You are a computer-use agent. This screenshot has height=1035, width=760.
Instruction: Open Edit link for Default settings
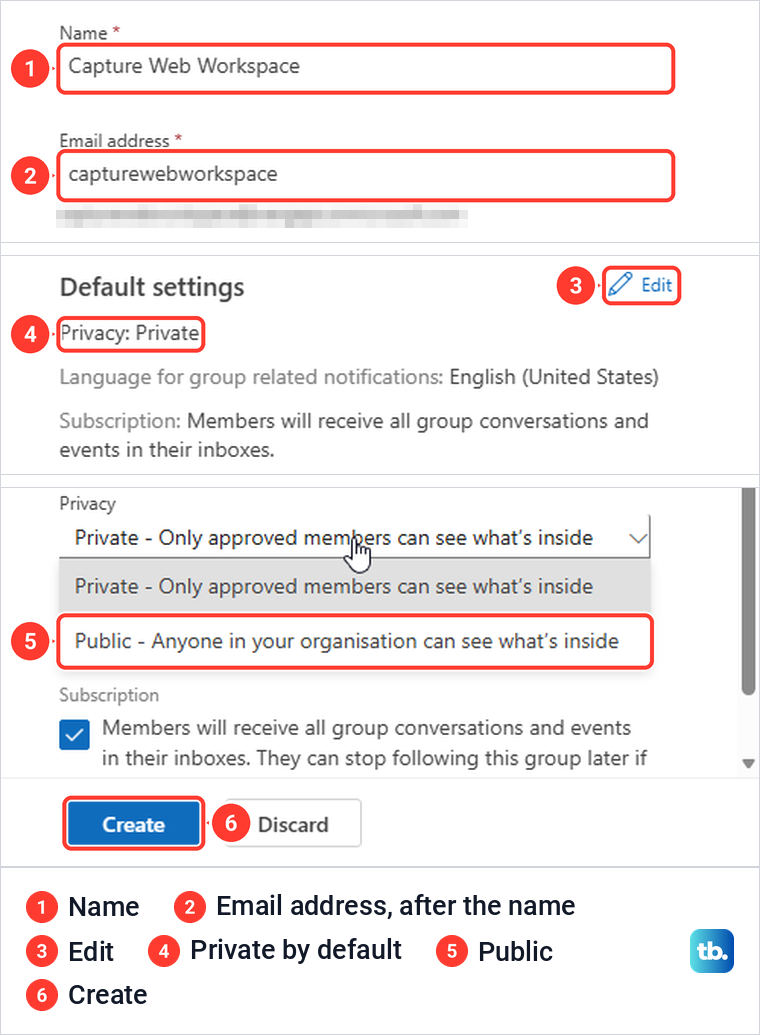640,285
